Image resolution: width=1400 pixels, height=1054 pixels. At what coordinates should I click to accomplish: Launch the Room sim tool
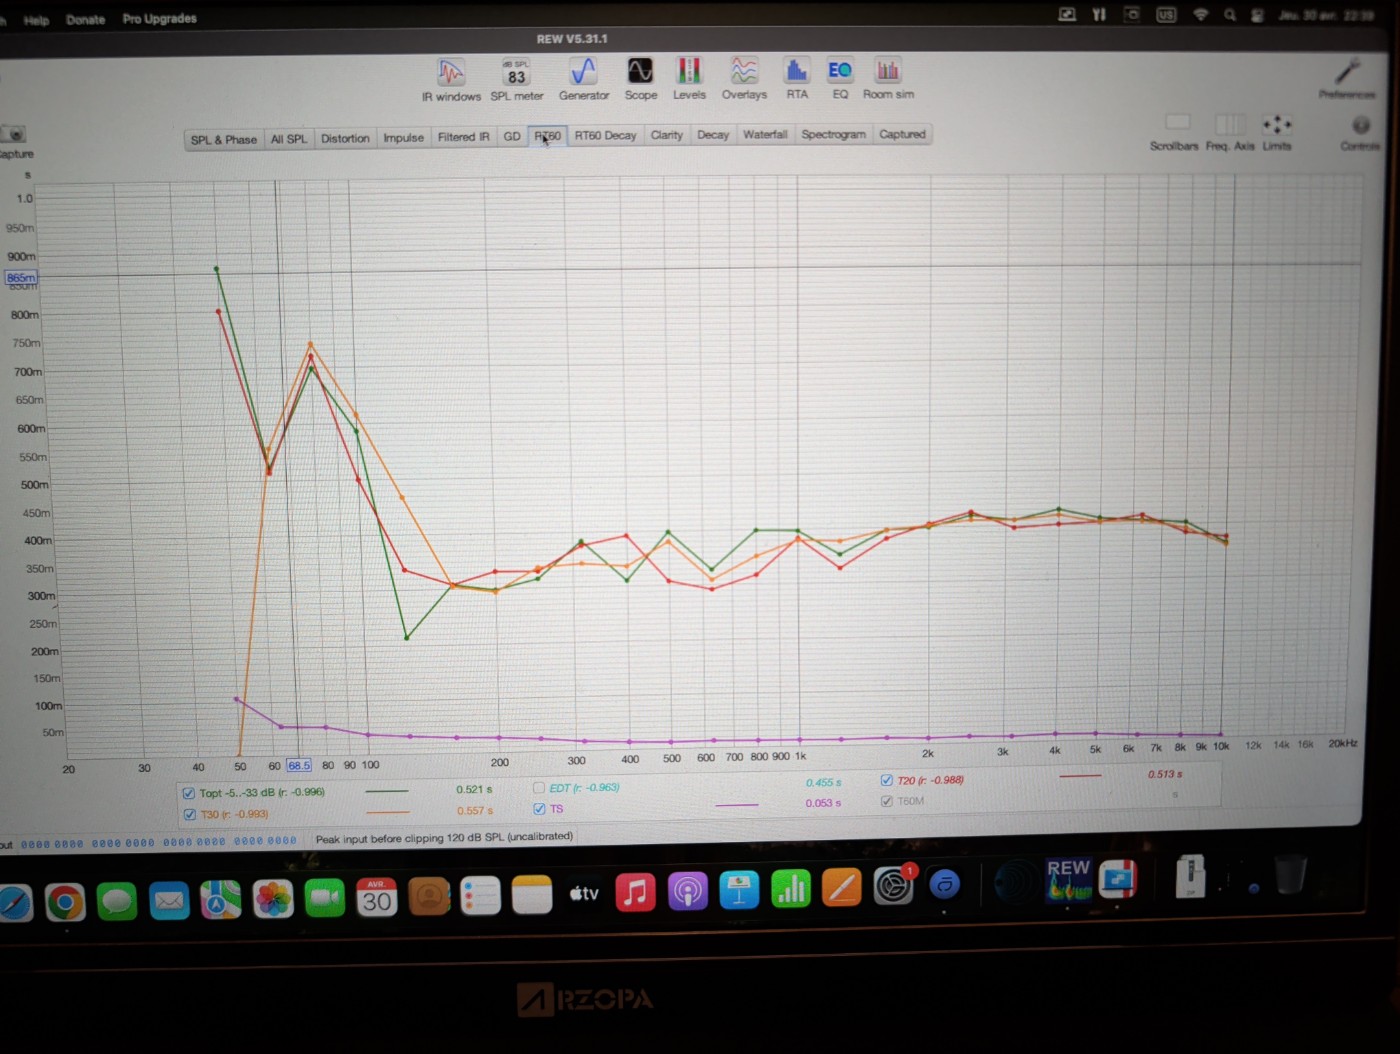(x=888, y=79)
